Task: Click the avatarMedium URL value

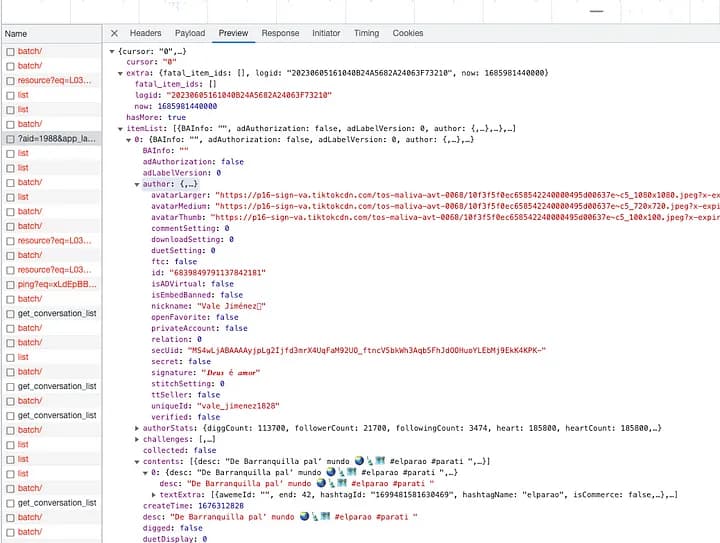Action: pyautogui.click(x=467, y=206)
